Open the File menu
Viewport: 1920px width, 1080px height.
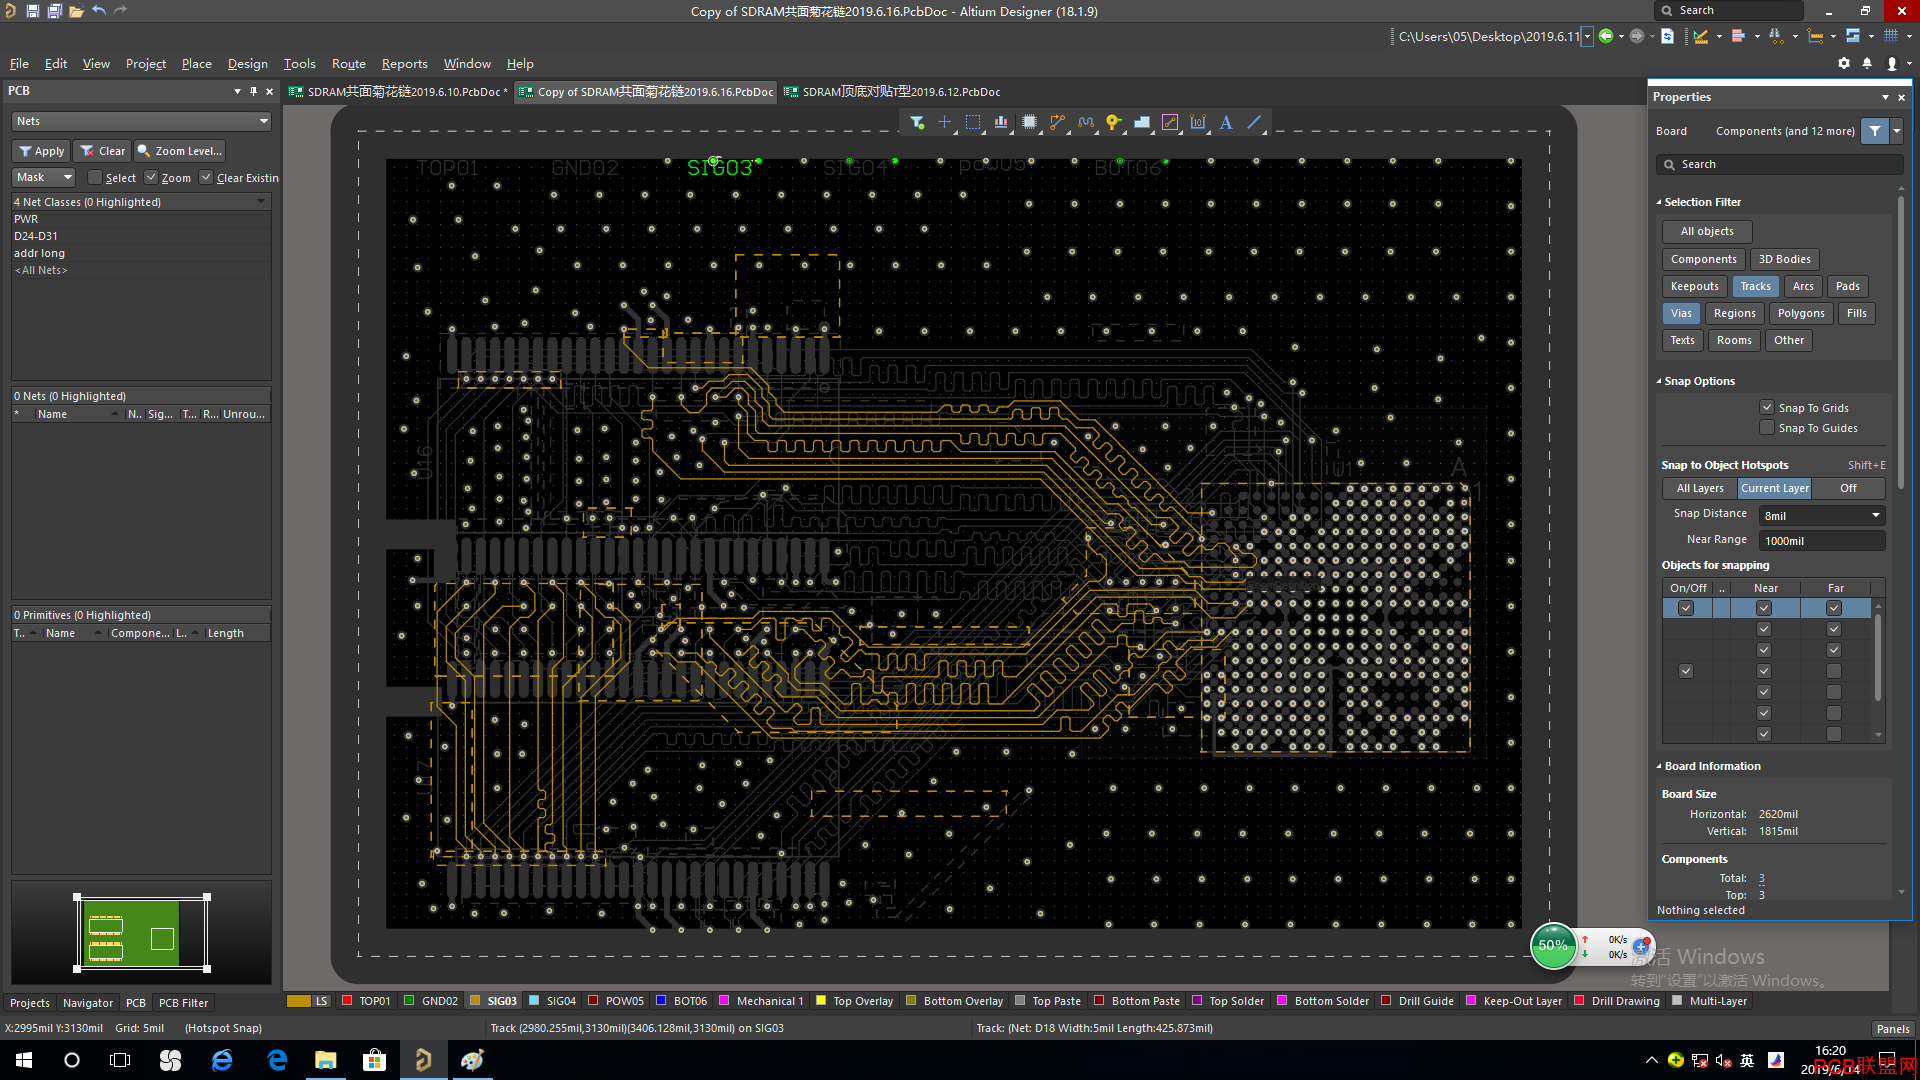point(19,63)
